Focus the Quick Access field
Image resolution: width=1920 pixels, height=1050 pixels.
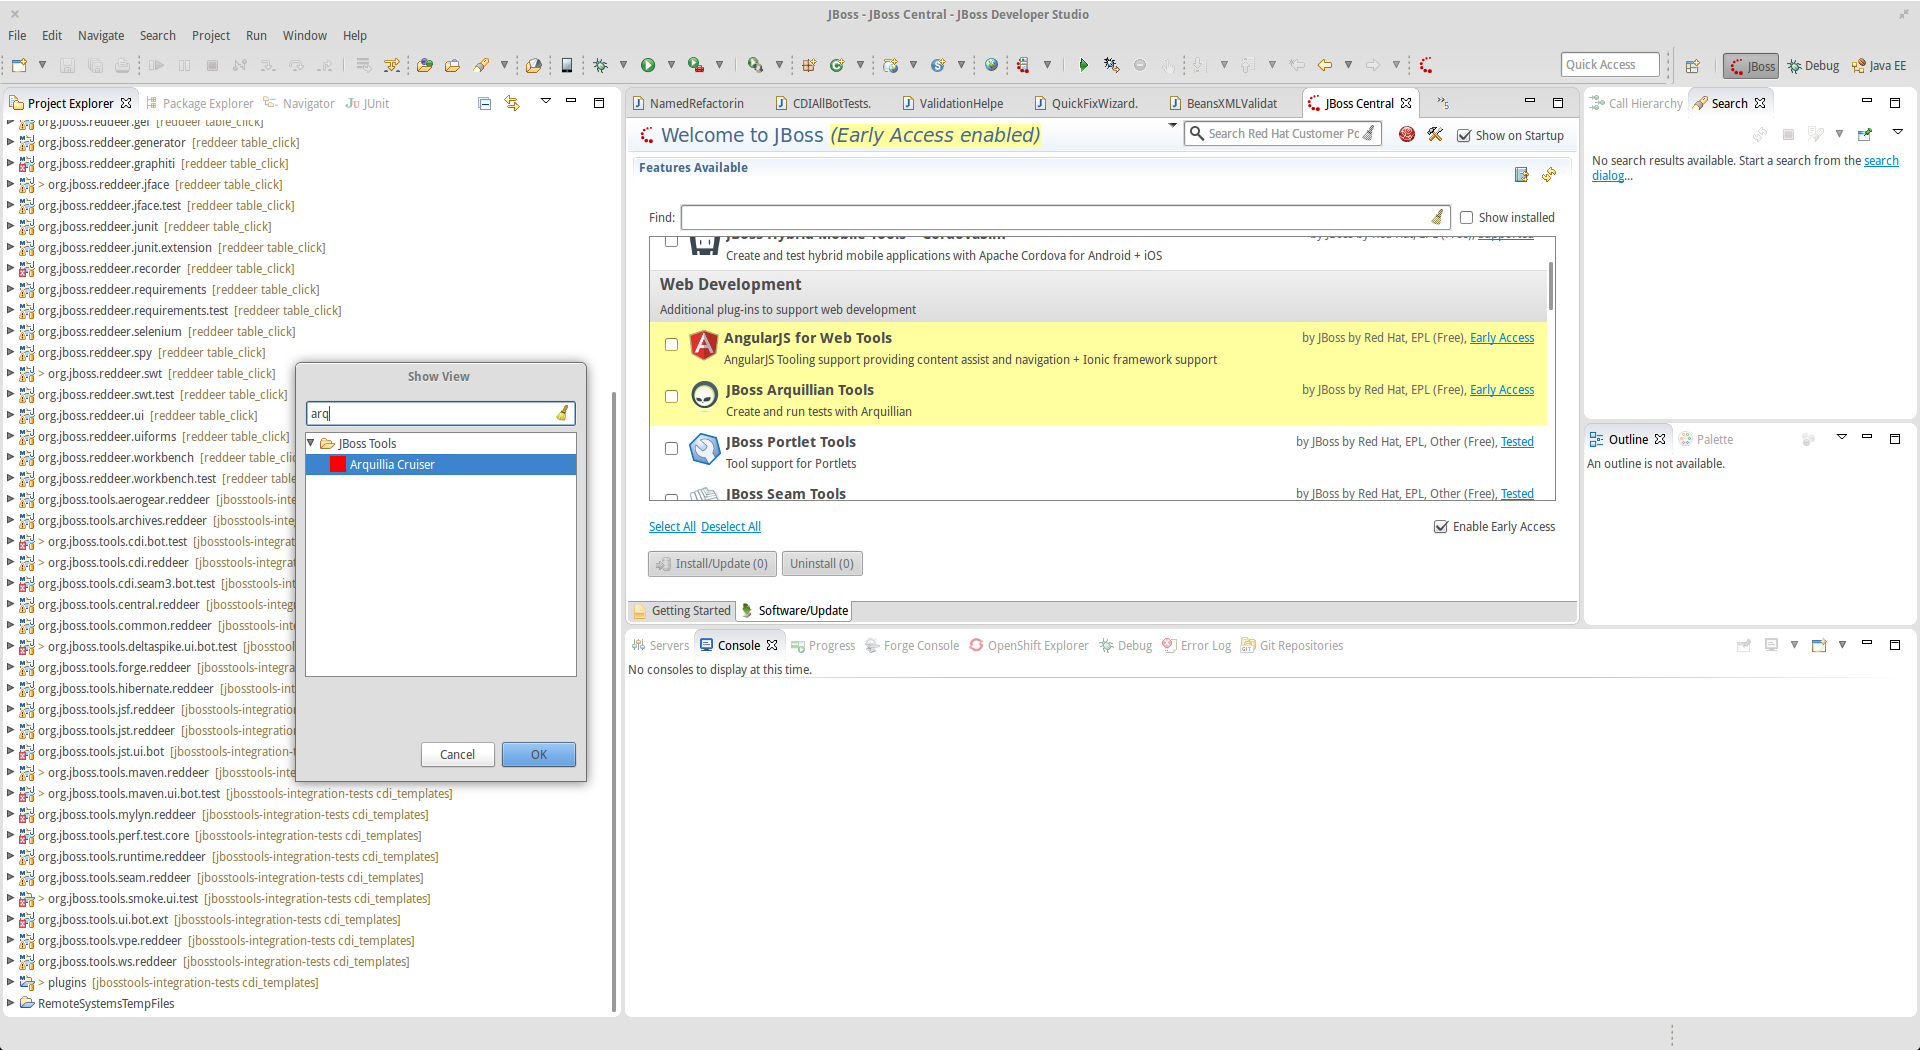(1610, 65)
